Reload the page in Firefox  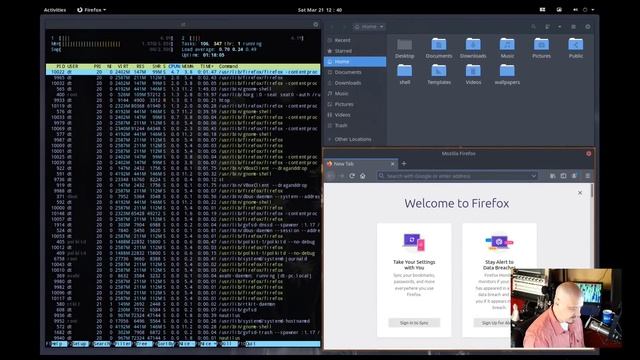pyautogui.click(x=352, y=176)
